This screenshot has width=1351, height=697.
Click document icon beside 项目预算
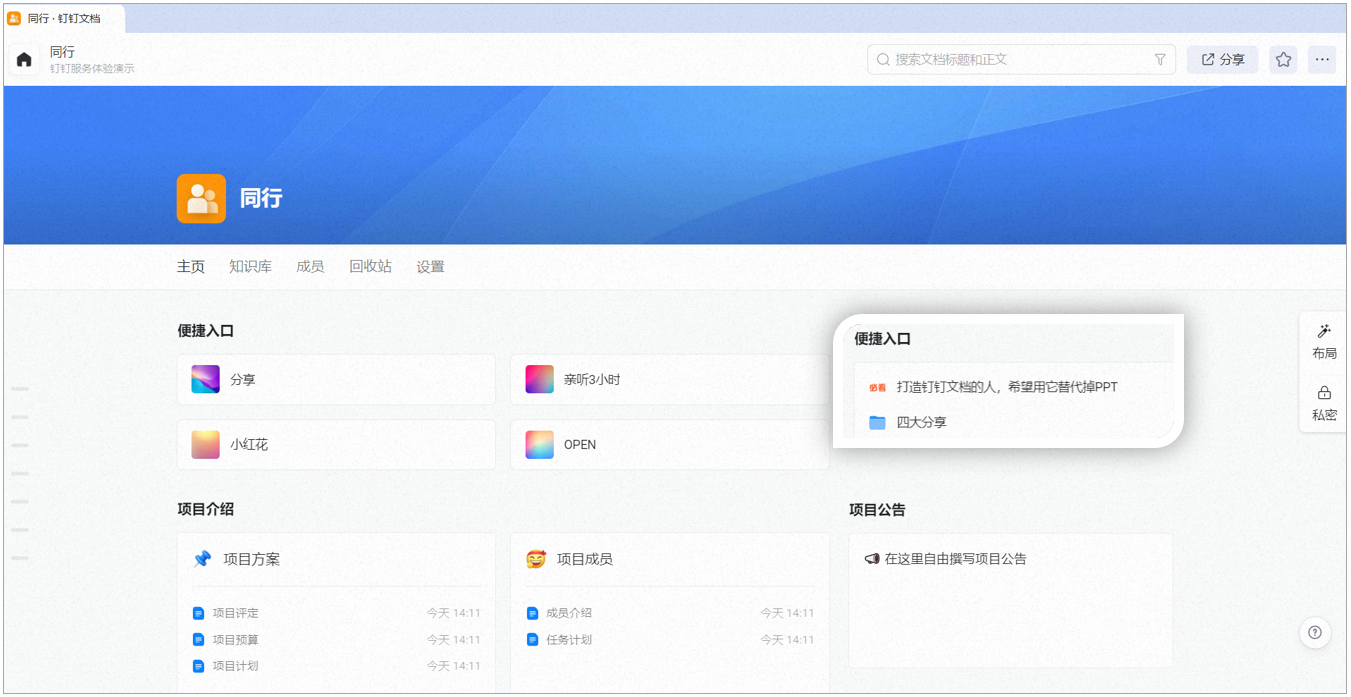point(198,640)
